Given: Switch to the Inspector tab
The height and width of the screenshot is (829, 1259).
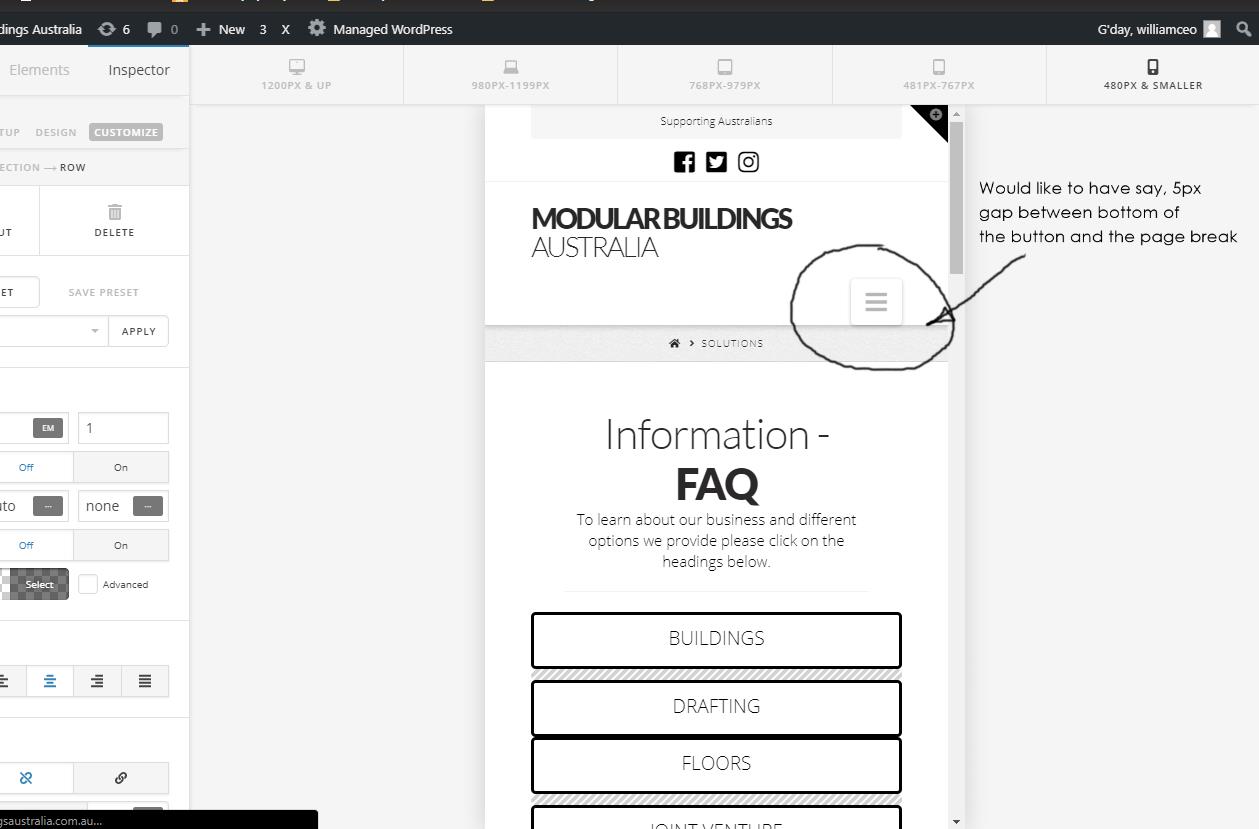Looking at the screenshot, I should [x=139, y=70].
